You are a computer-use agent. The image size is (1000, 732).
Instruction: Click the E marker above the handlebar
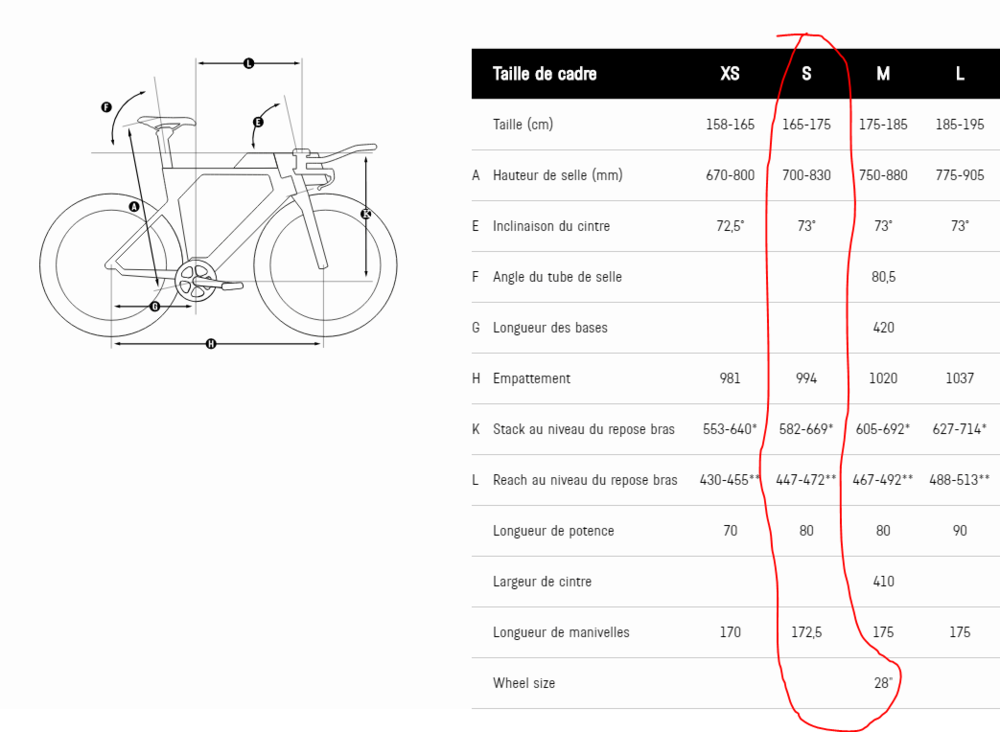click(258, 122)
